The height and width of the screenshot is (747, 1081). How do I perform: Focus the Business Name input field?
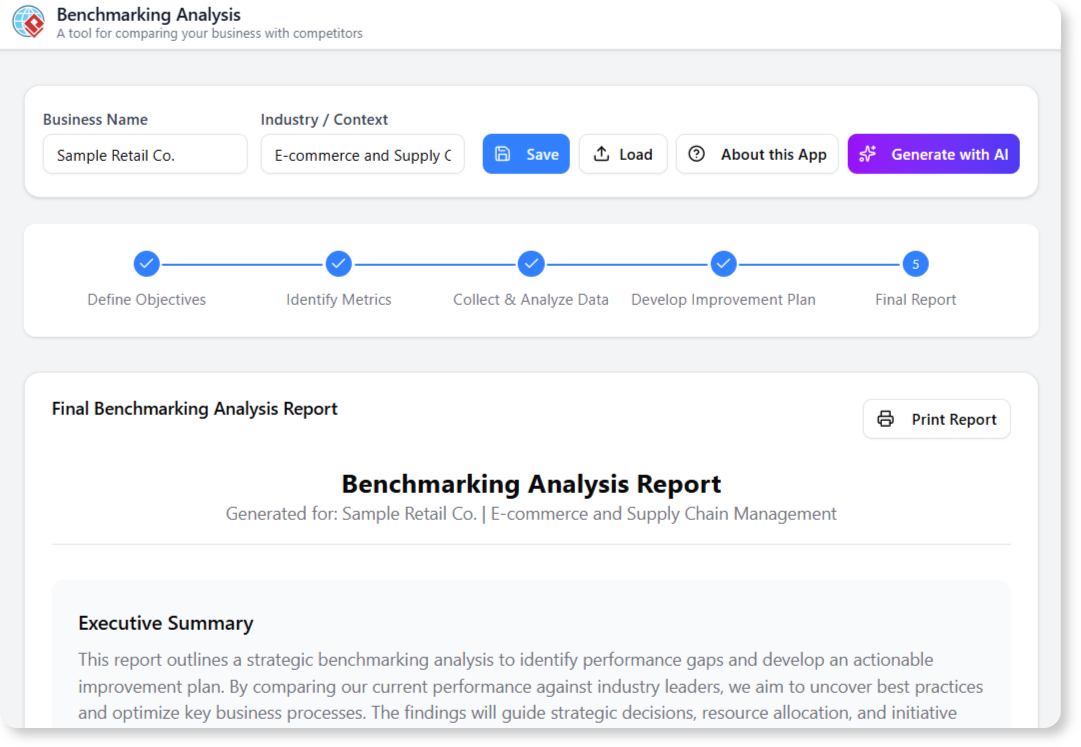tap(145, 154)
